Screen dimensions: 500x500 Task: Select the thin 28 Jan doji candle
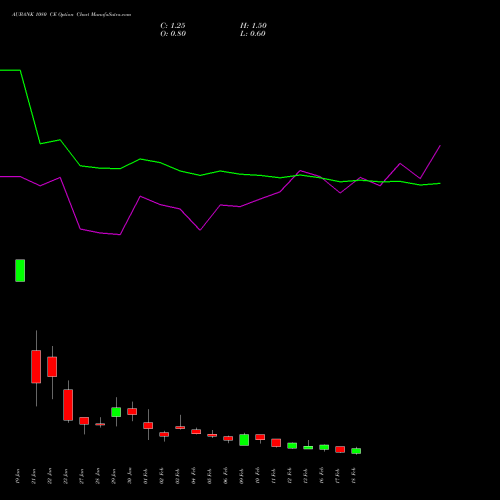tap(100, 424)
